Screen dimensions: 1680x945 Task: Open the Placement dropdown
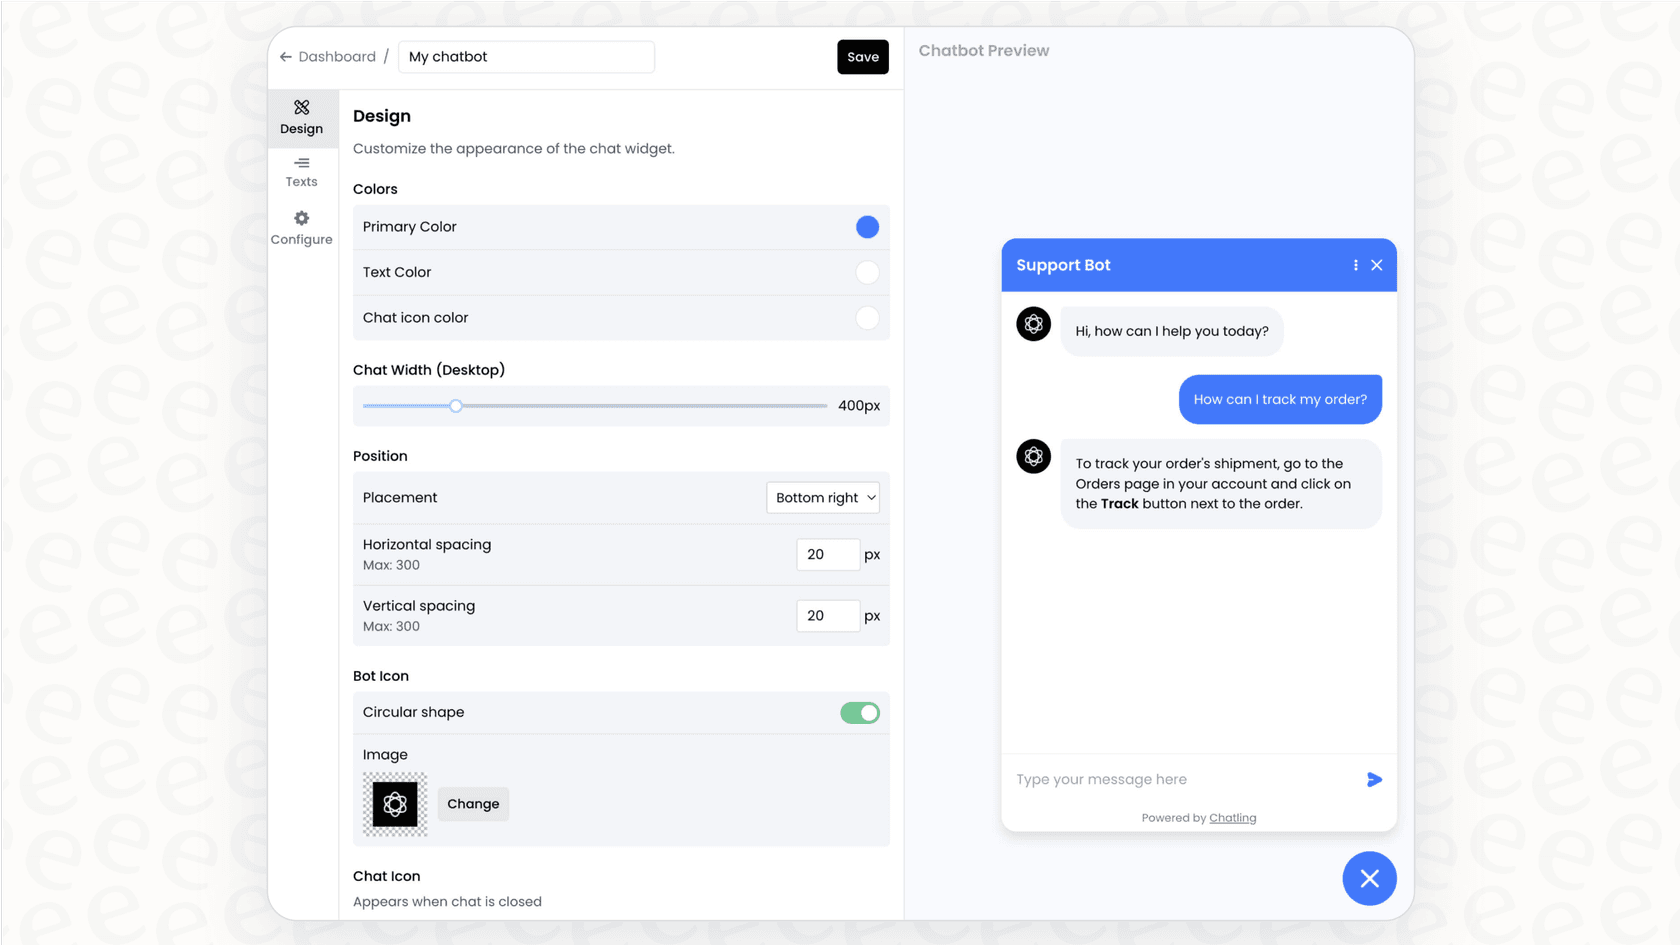[823, 497]
